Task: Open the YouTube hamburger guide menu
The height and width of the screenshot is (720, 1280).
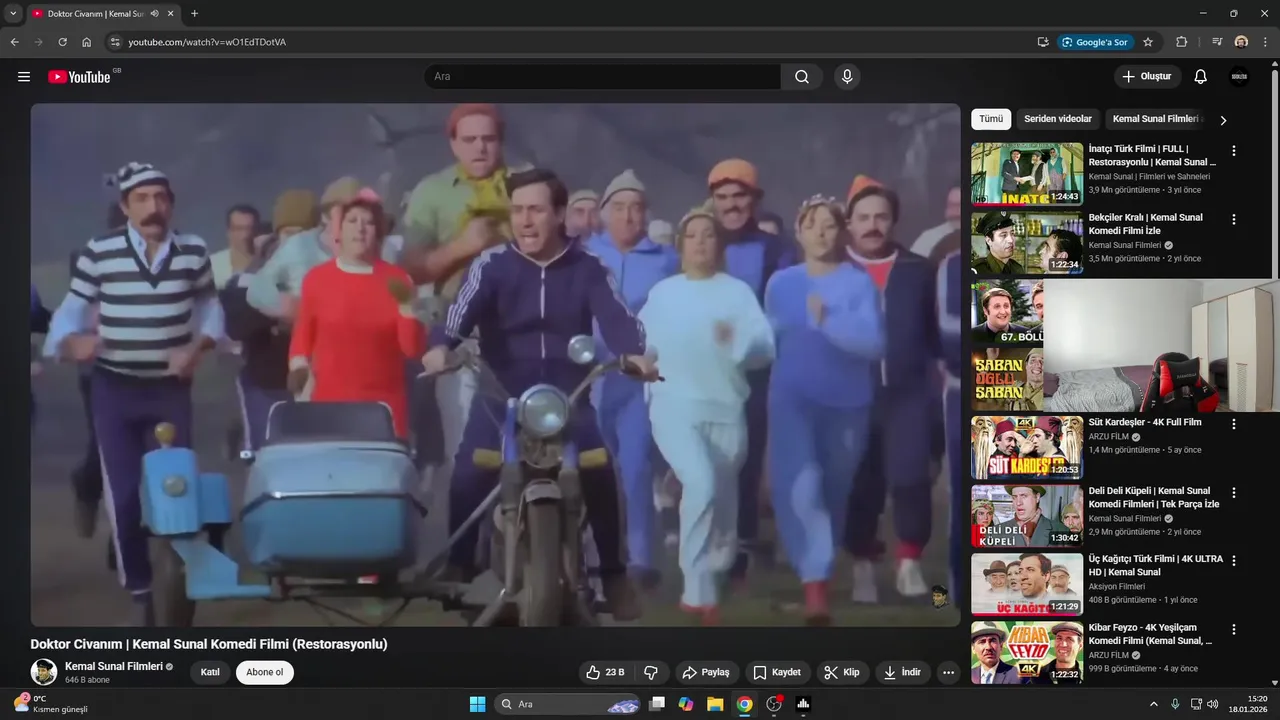Action: (24, 77)
